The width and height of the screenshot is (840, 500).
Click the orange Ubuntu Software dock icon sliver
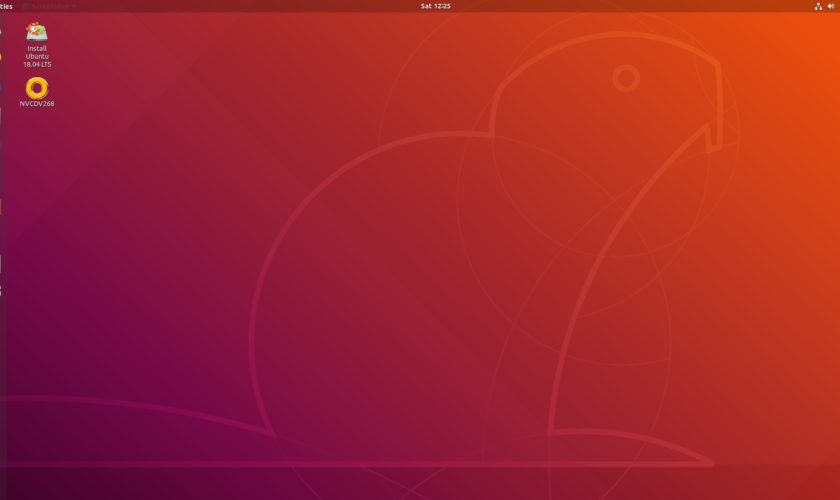[x=1, y=206]
